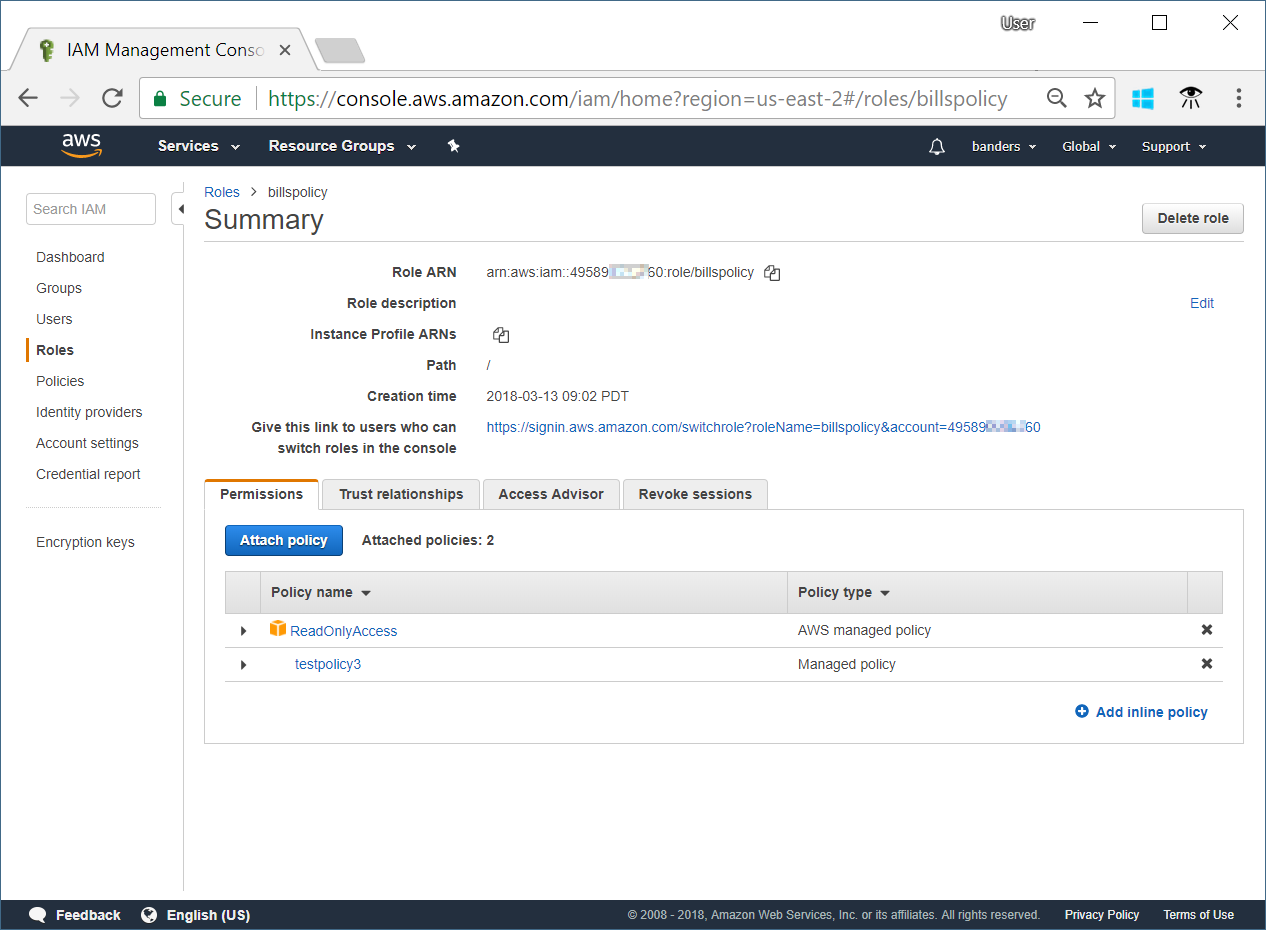Reload the page with refresh icon

coord(112,98)
